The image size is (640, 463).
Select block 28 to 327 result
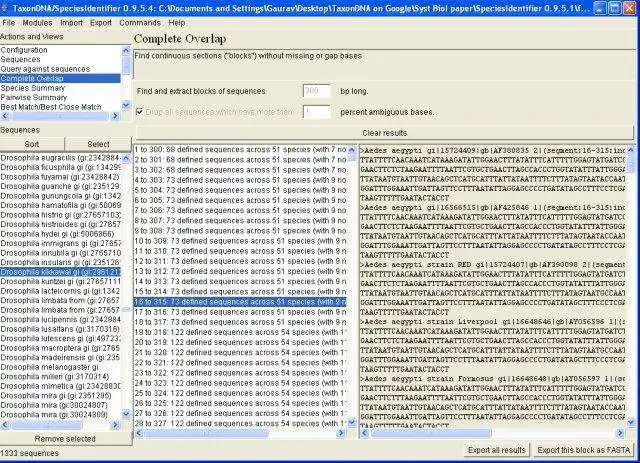coord(240,423)
